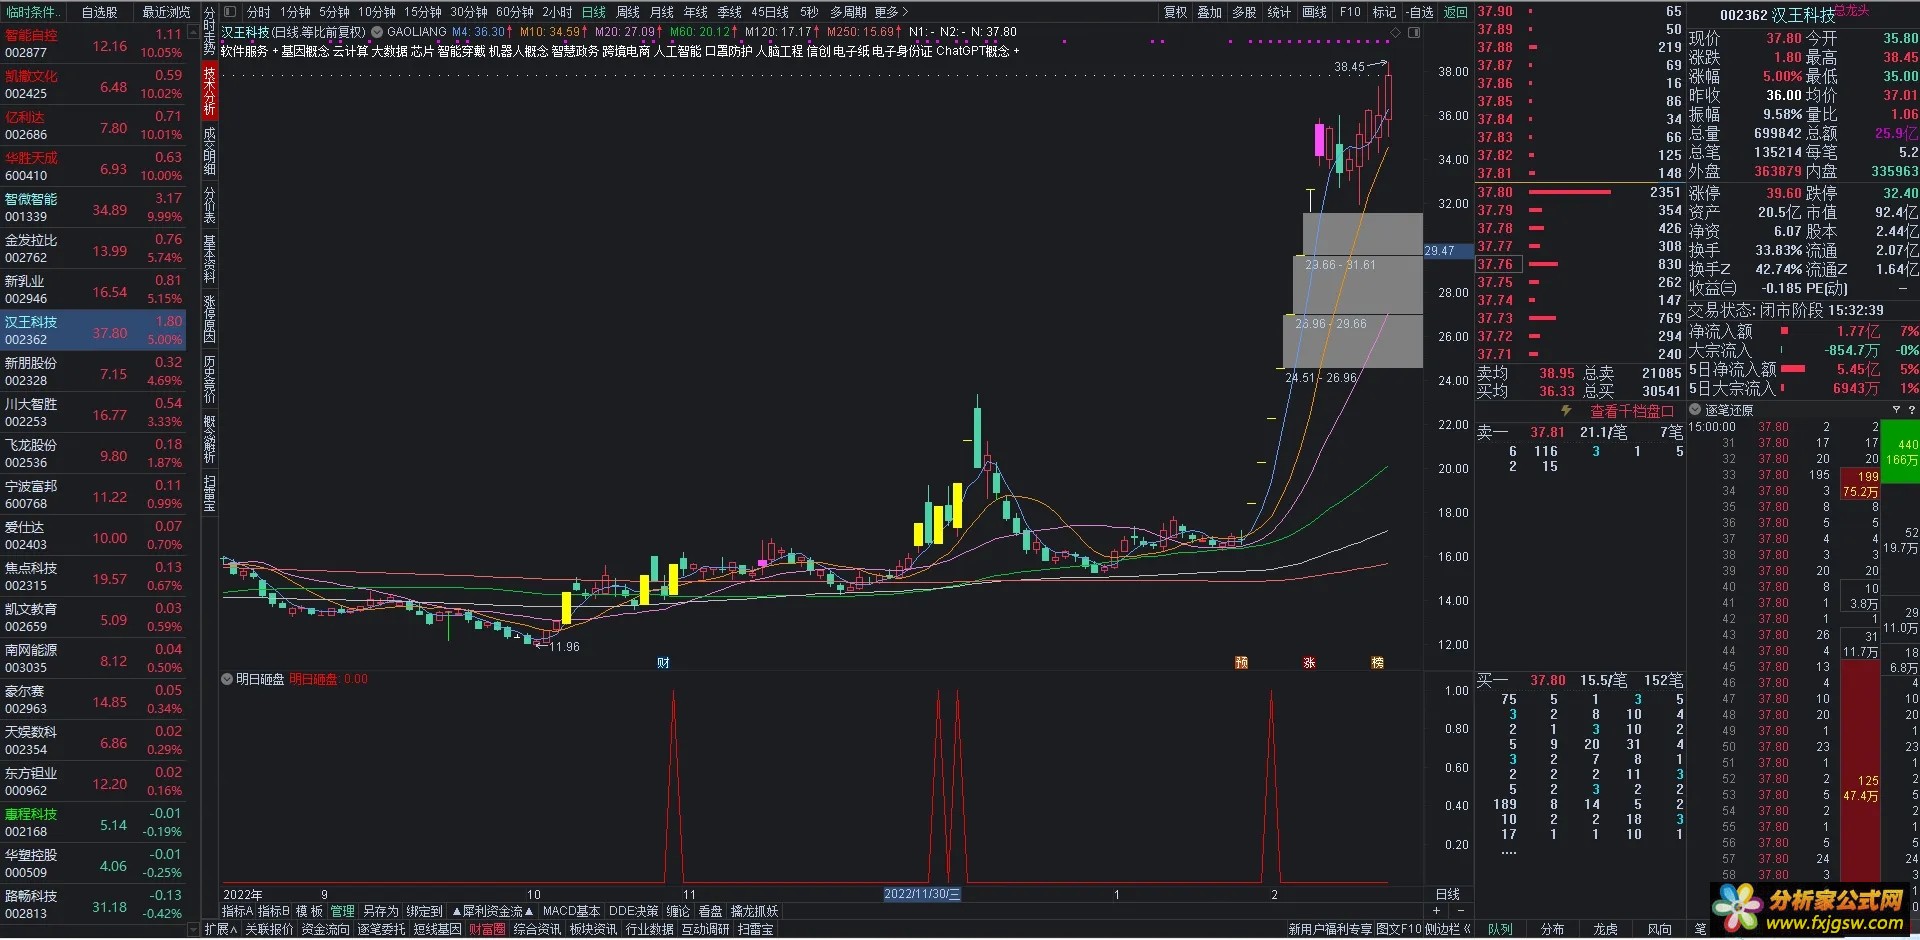Image resolution: width=1920 pixels, height=940 pixels.
Task: Select 智微智能 001339 in the stock list
Action: coord(93,207)
